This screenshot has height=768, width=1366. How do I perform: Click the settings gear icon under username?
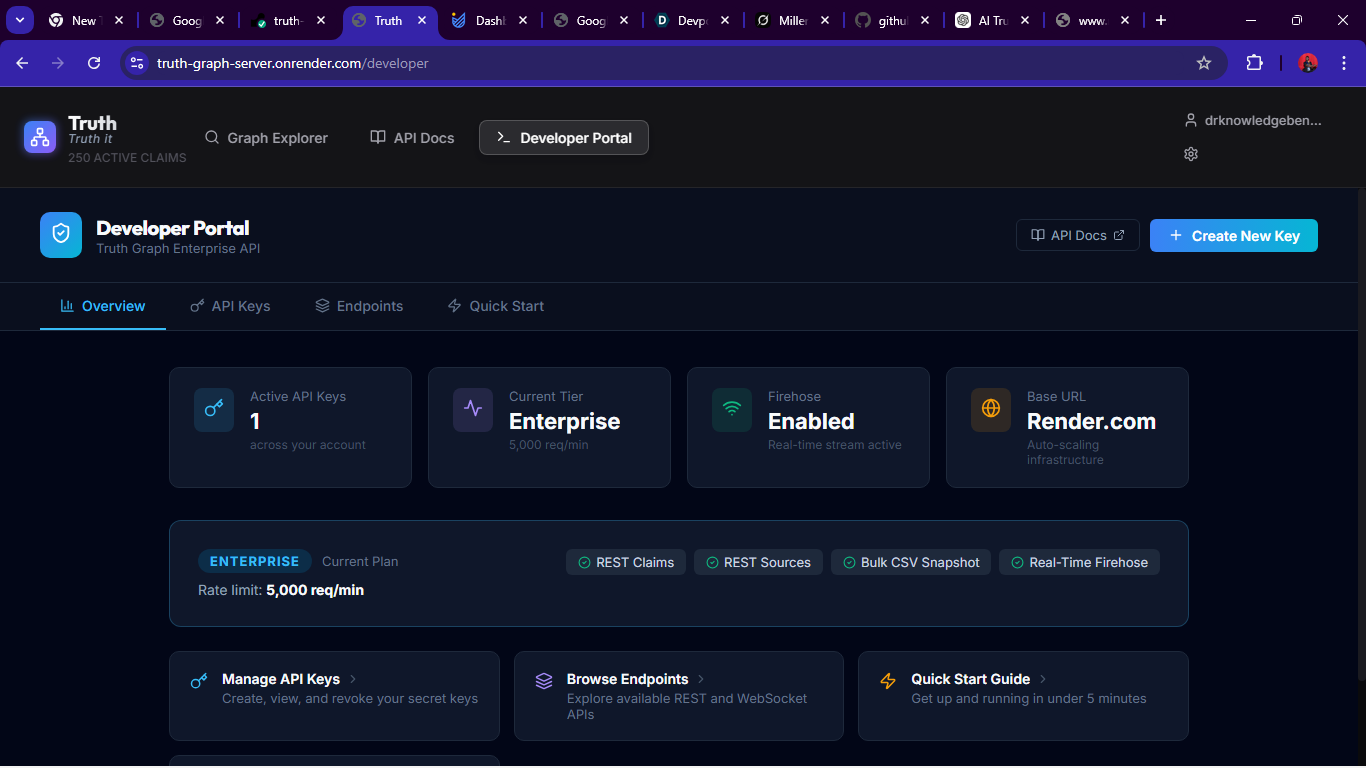[1191, 154]
